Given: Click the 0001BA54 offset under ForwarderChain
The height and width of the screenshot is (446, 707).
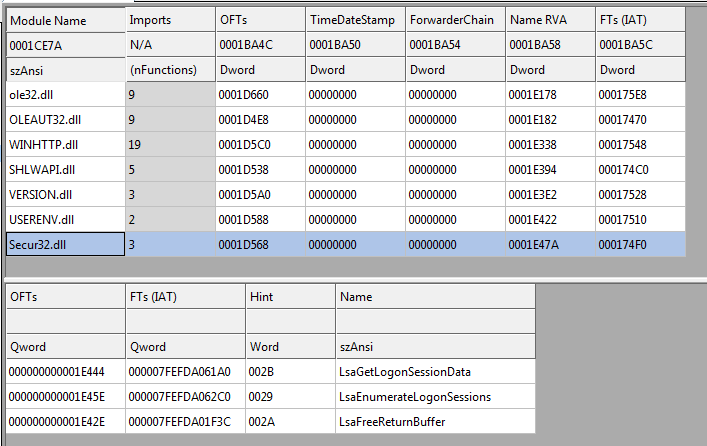Looking at the screenshot, I should tap(455, 45).
